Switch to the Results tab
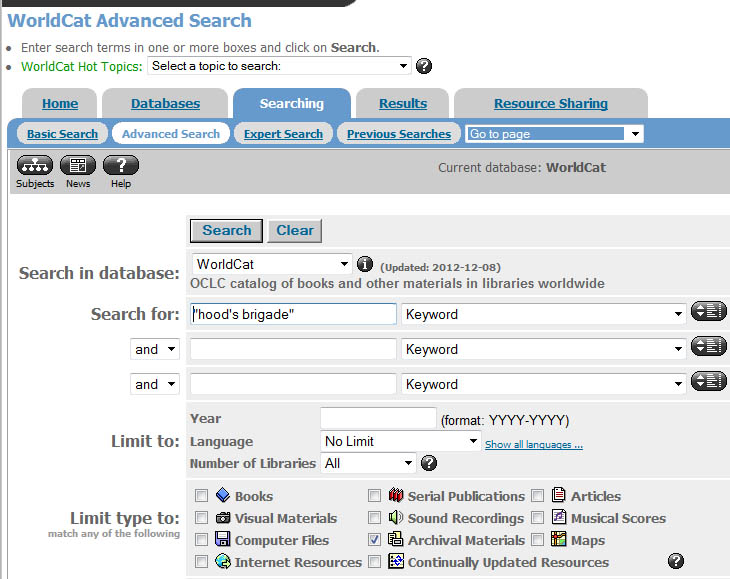Image resolution: width=730 pixels, height=579 pixels. click(x=403, y=103)
